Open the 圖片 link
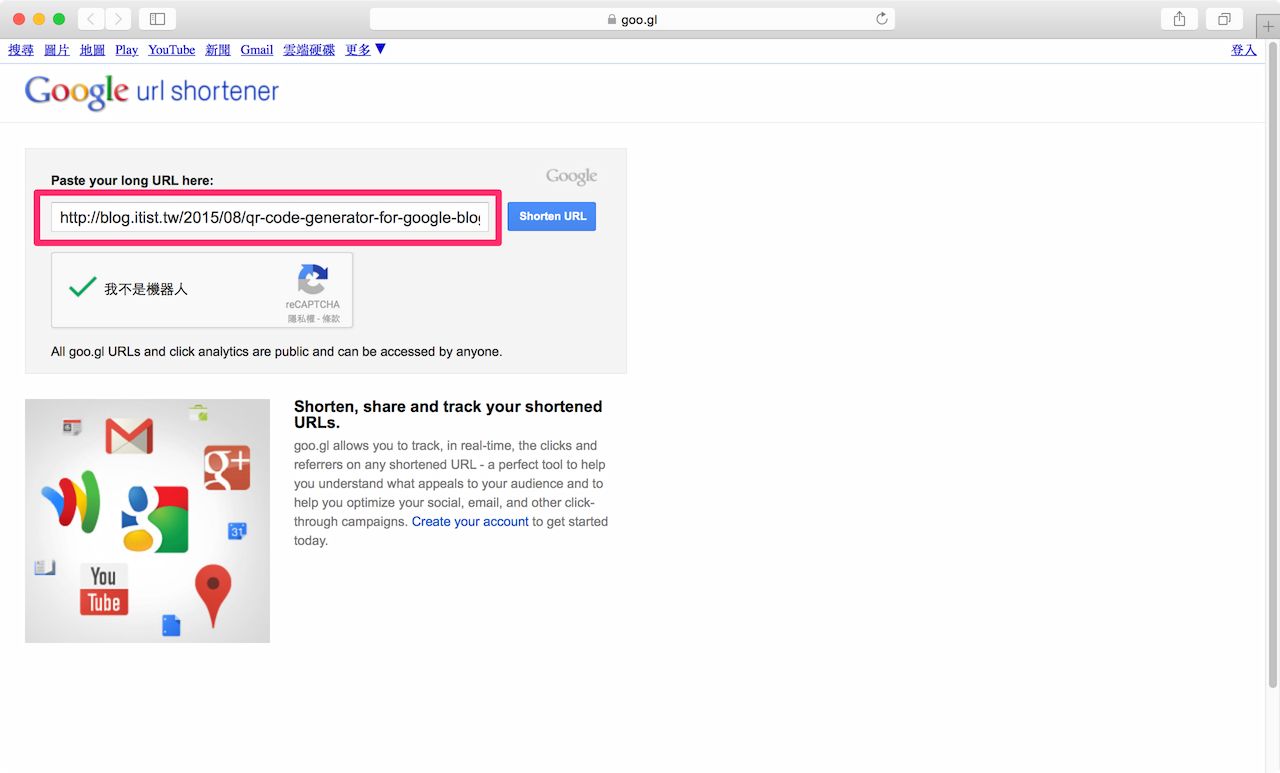1280x773 pixels. click(57, 50)
